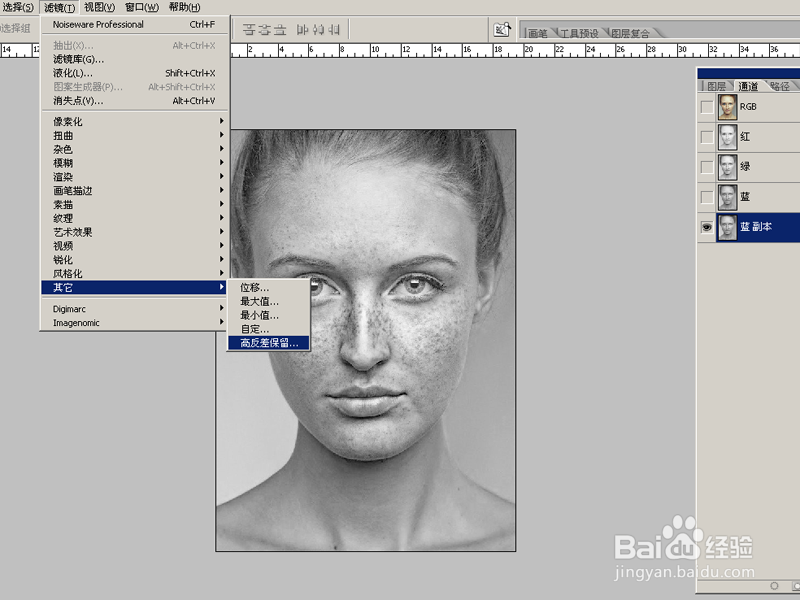Open the 图层复合 palette well tab
Viewport: 800px width, 600px height.
tap(630, 34)
